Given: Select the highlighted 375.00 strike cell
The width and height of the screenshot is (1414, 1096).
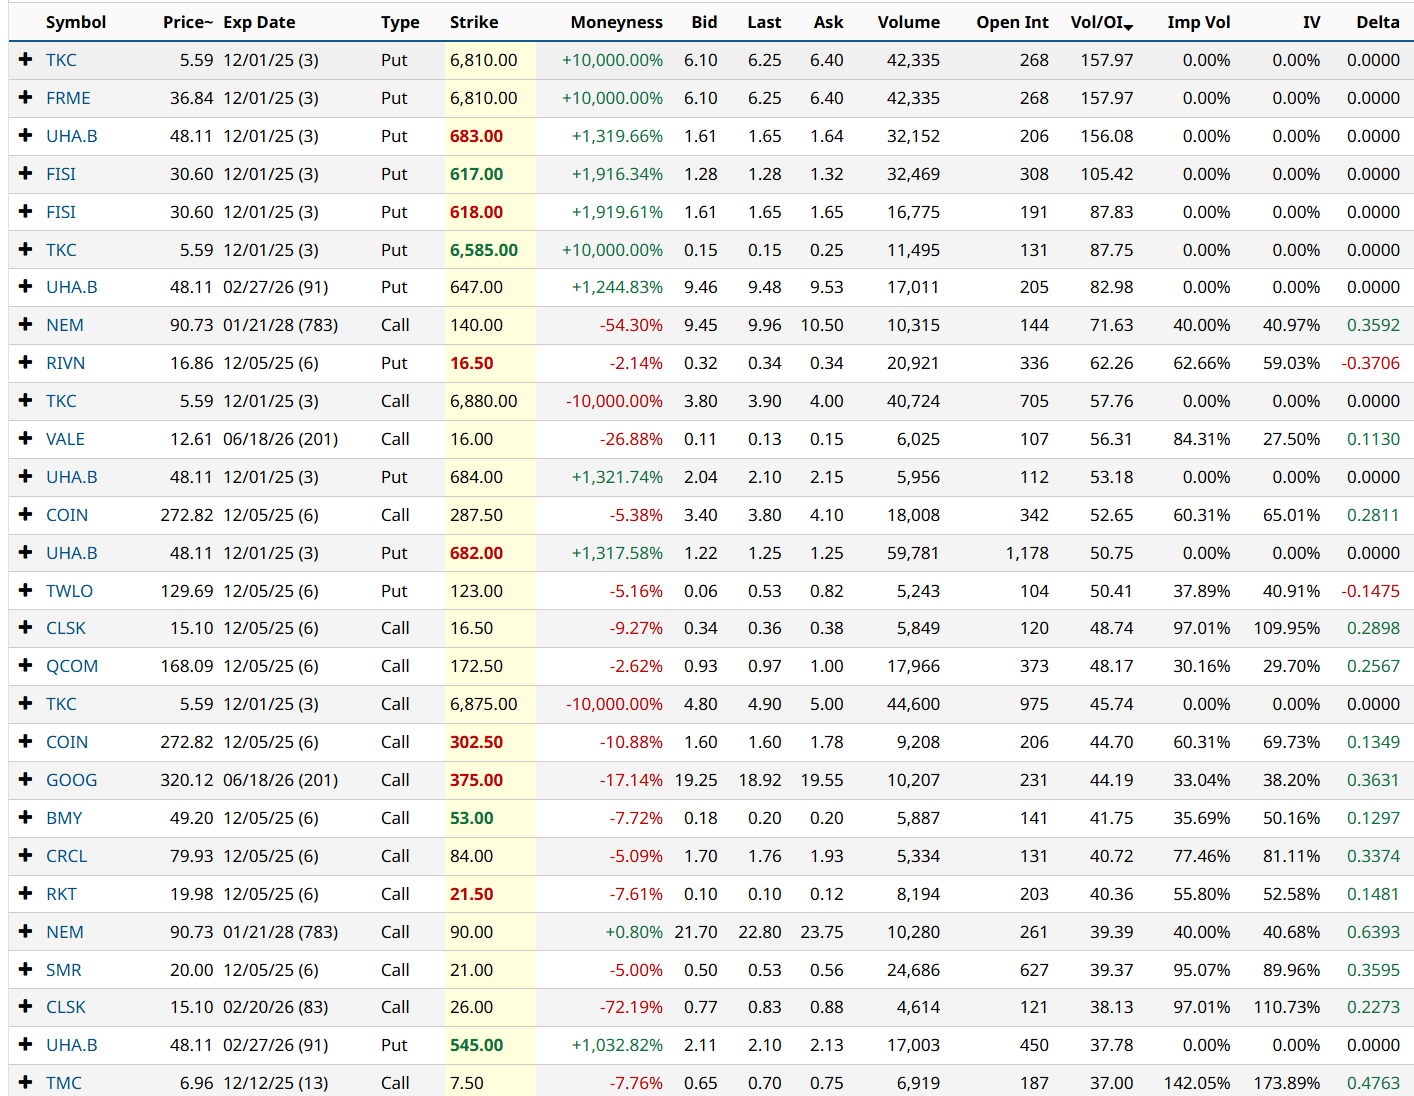Looking at the screenshot, I should click(x=477, y=780).
